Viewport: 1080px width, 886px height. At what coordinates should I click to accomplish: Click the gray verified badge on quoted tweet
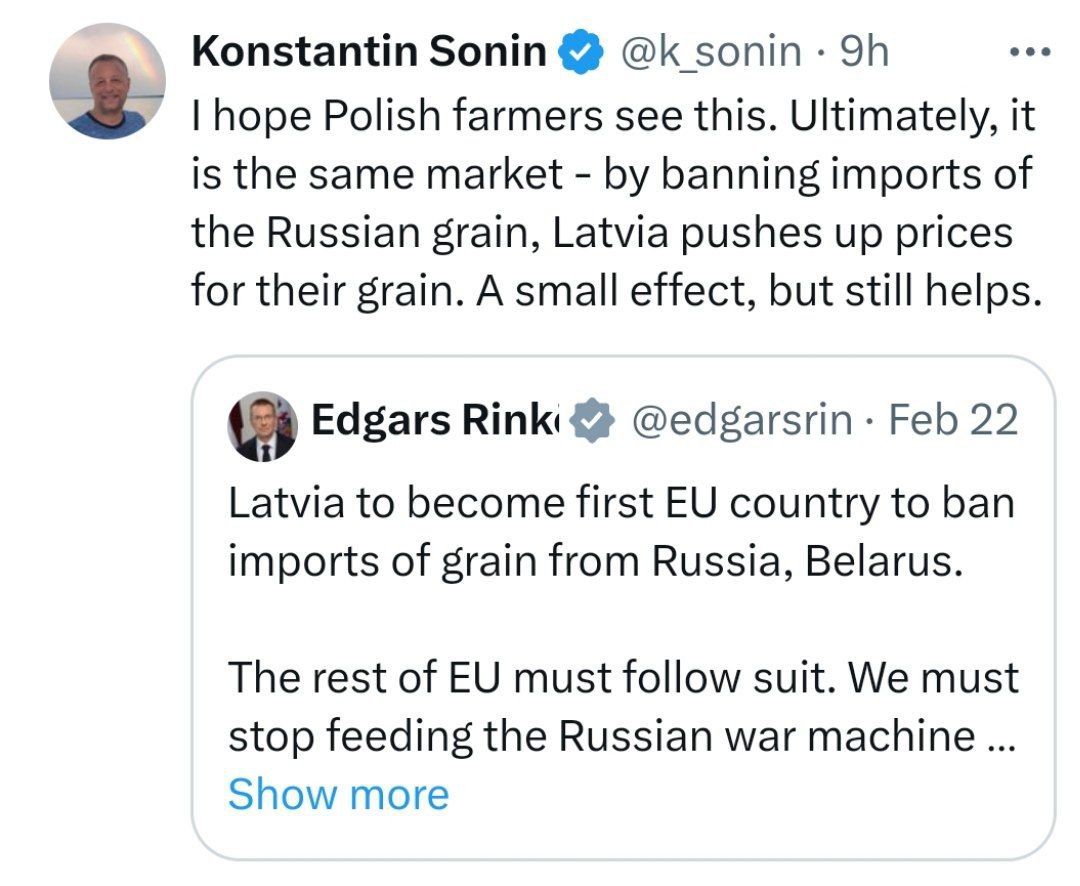coord(591,421)
